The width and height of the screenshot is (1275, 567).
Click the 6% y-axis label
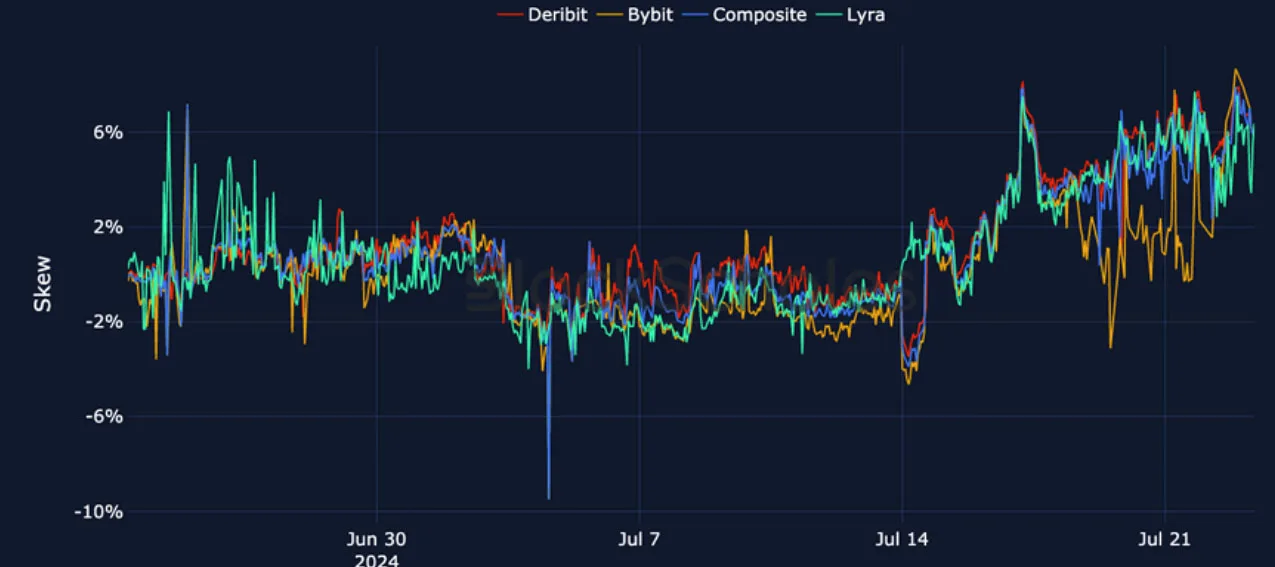coord(110,133)
